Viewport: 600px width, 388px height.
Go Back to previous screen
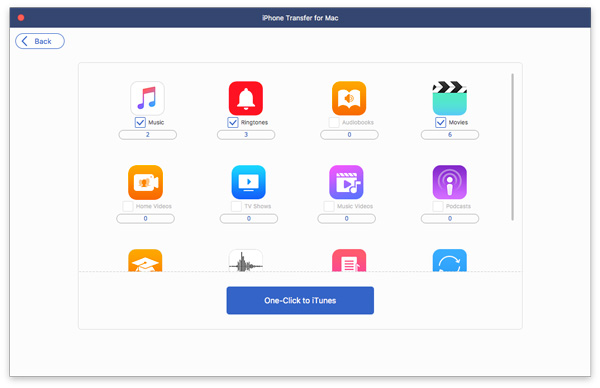40,41
